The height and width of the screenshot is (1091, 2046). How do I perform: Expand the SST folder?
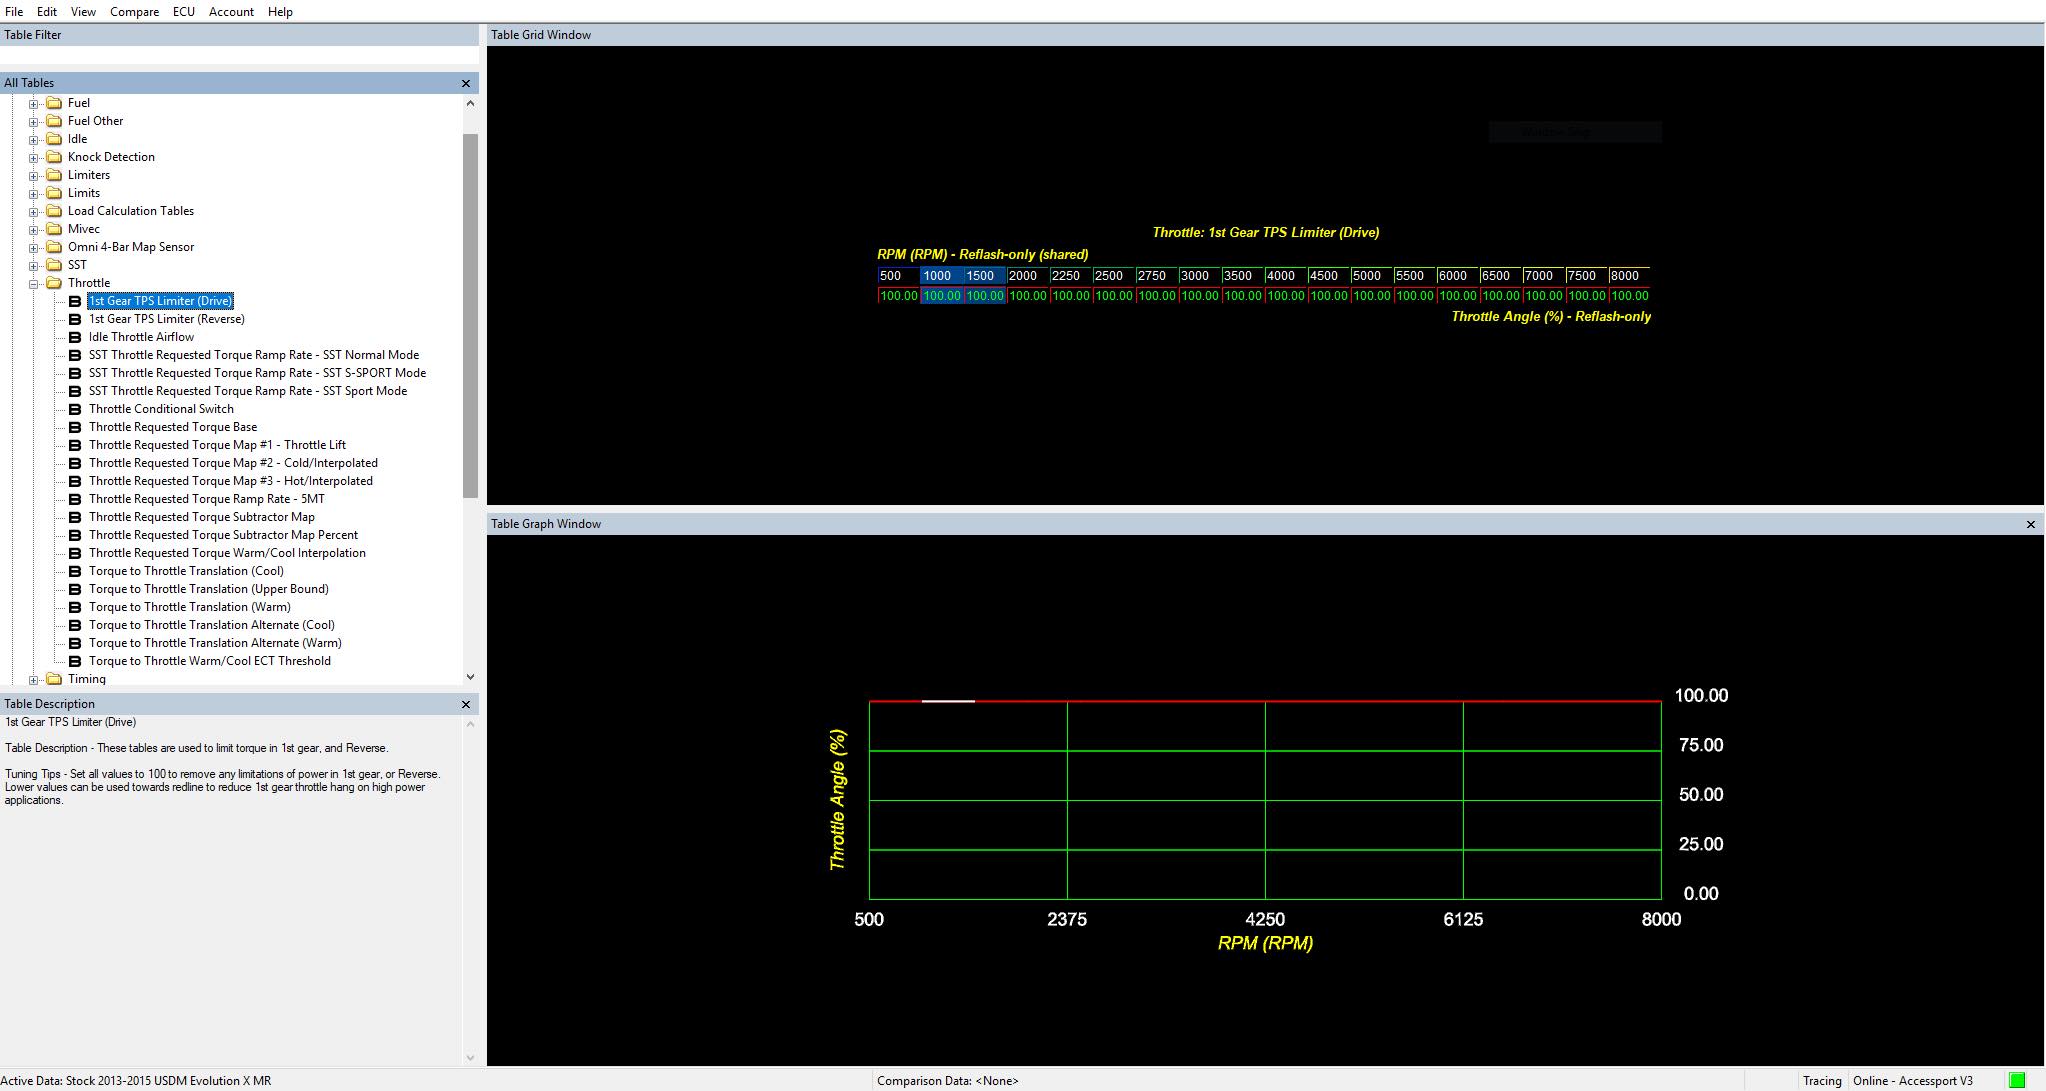pos(34,265)
